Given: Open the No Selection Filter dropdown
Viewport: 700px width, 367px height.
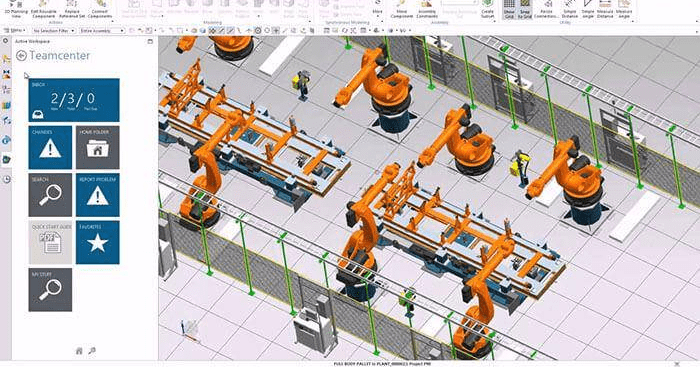Looking at the screenshot, I should tap(54, 31).
